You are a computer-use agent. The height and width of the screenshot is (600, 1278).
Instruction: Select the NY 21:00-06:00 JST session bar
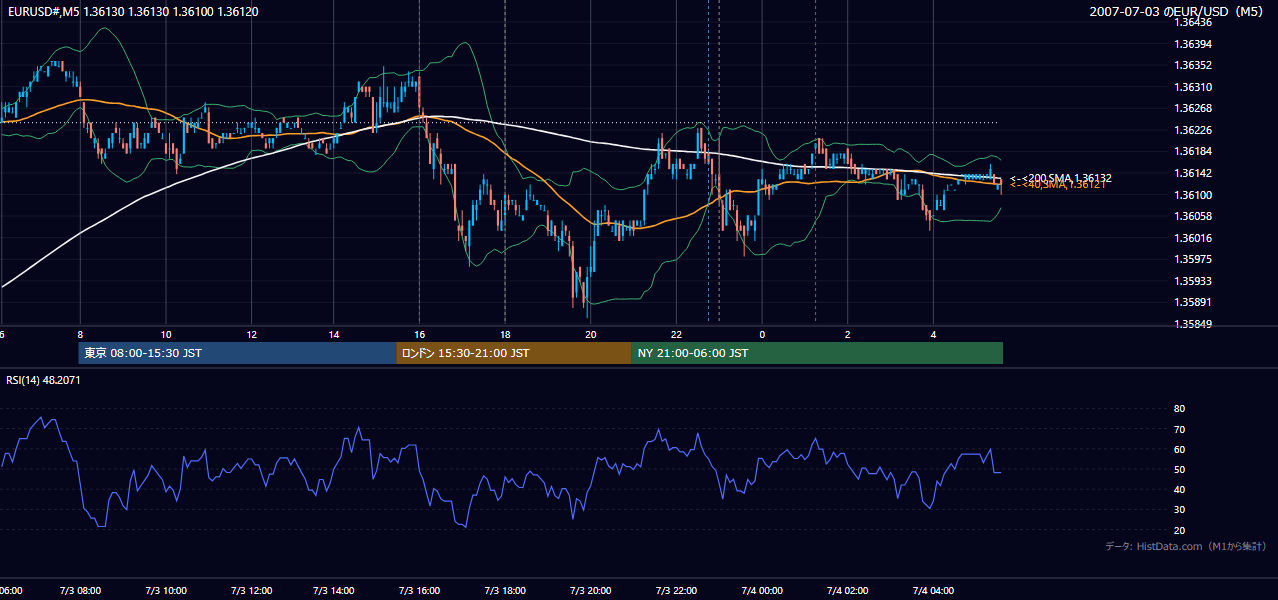click(x=817, y=353)
